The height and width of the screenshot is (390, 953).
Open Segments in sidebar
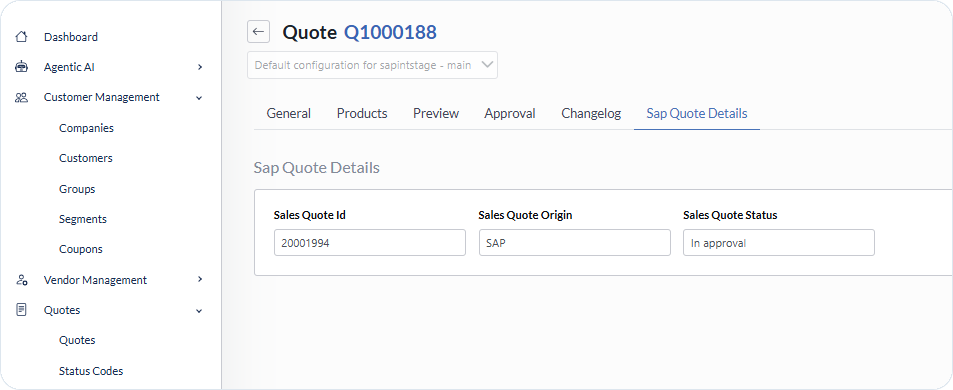83,219
